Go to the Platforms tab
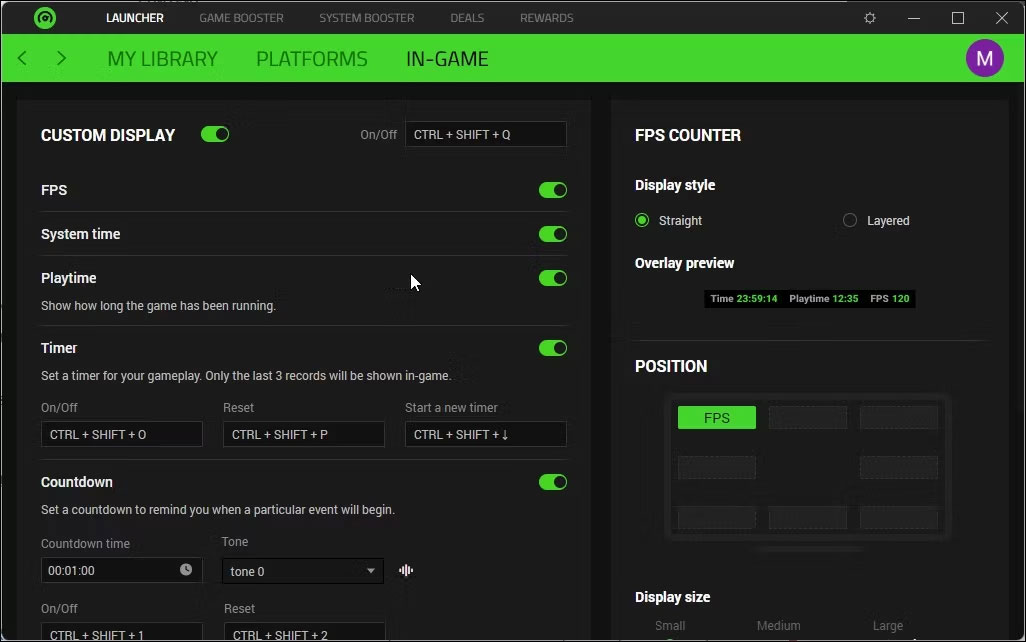The height and width of the screenshot is (642, 1026). point(311,59)
